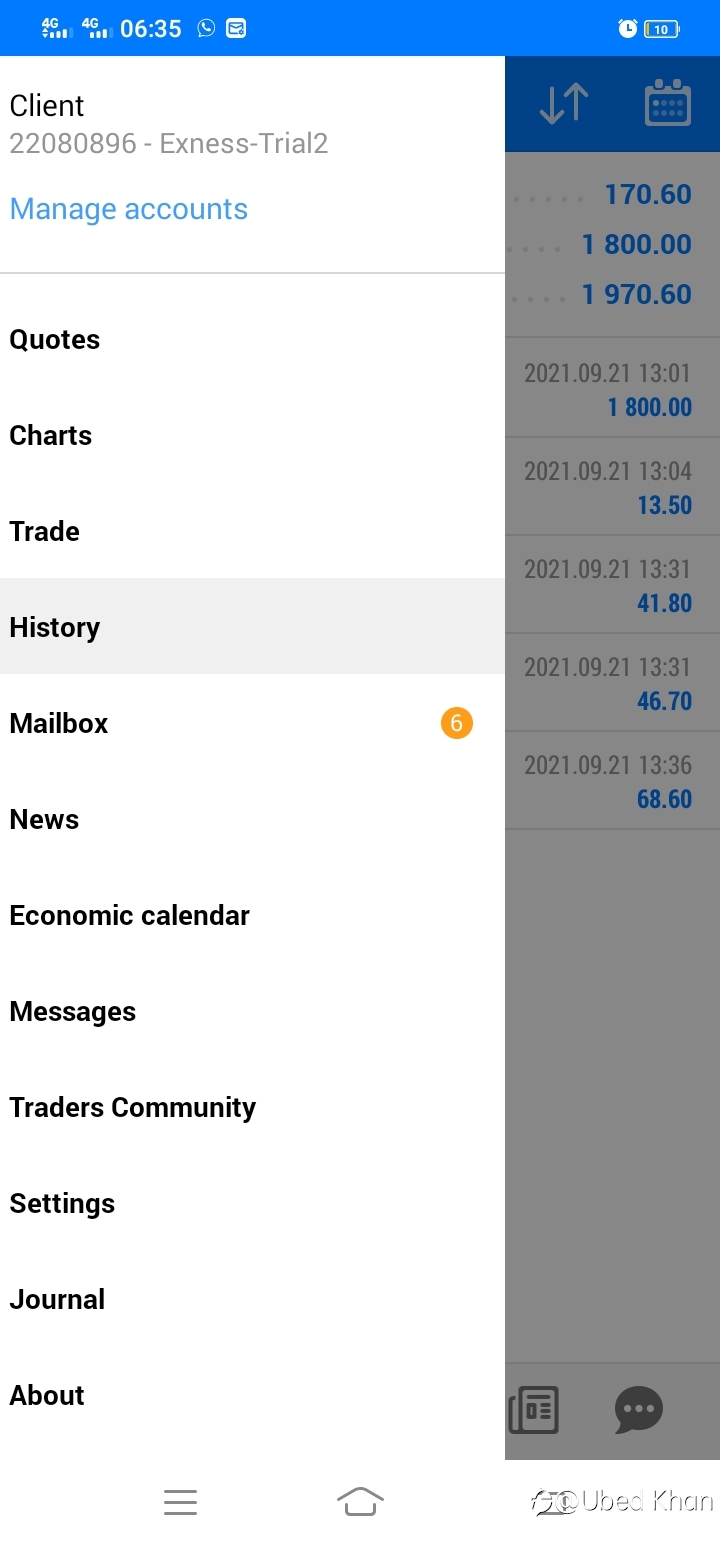Tap the Client account name header
This screenshot has height=1544, width=720.
coord(47,106)
